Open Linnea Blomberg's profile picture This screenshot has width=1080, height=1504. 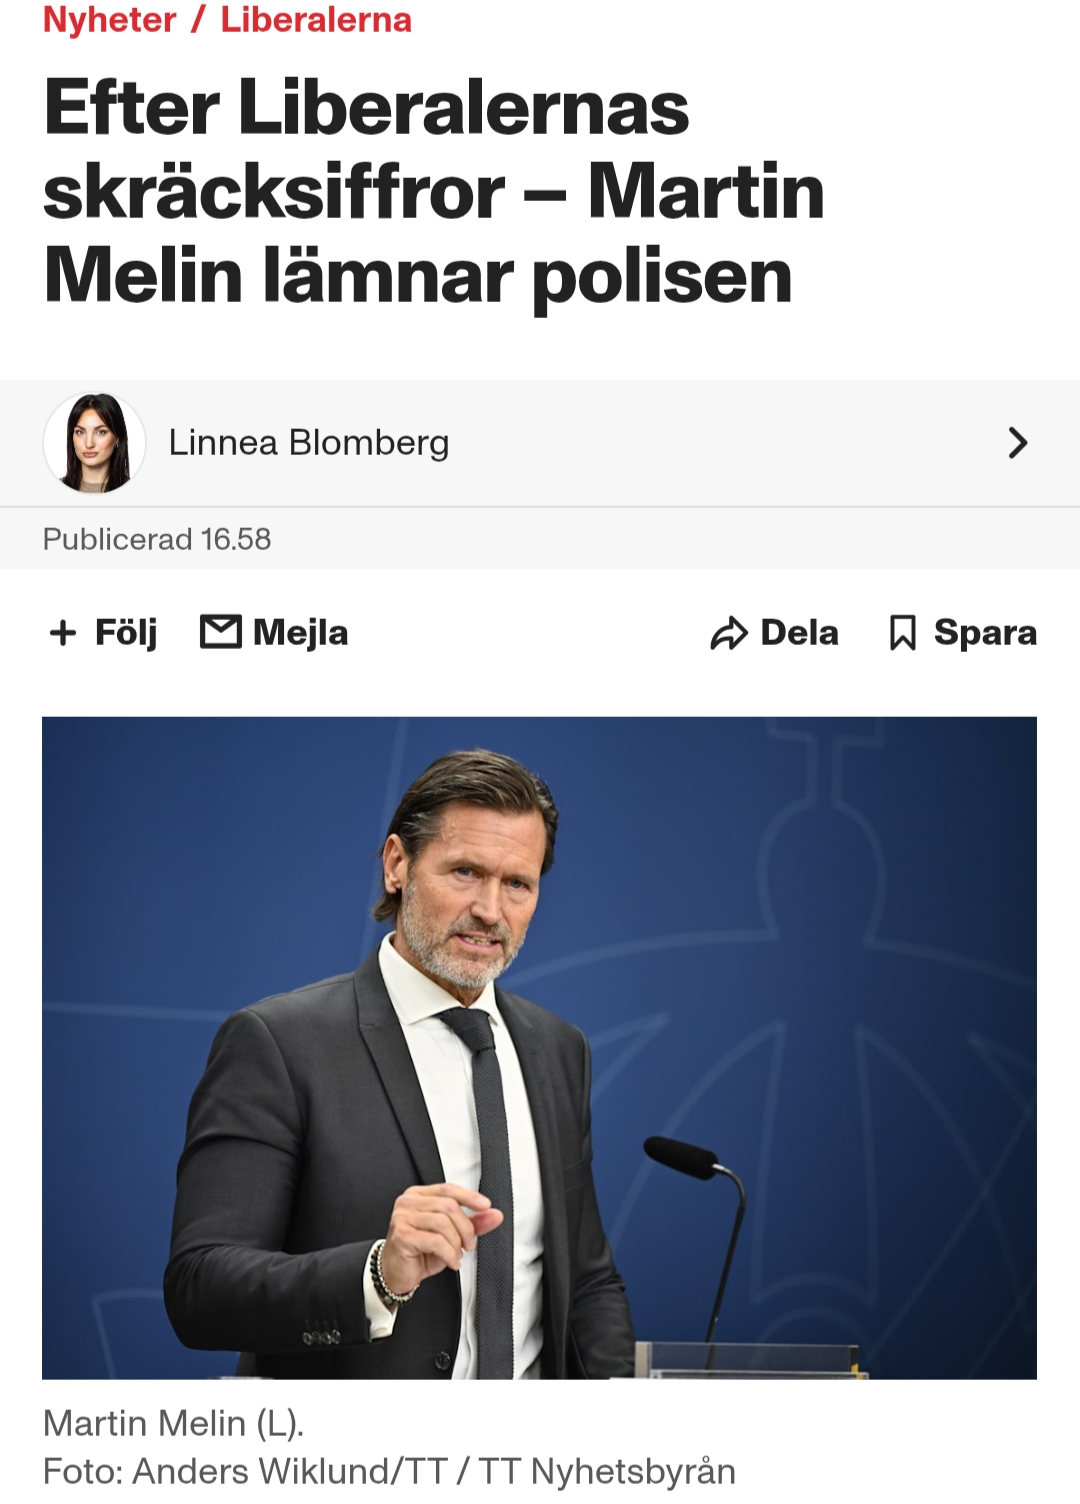coord(94,443)
